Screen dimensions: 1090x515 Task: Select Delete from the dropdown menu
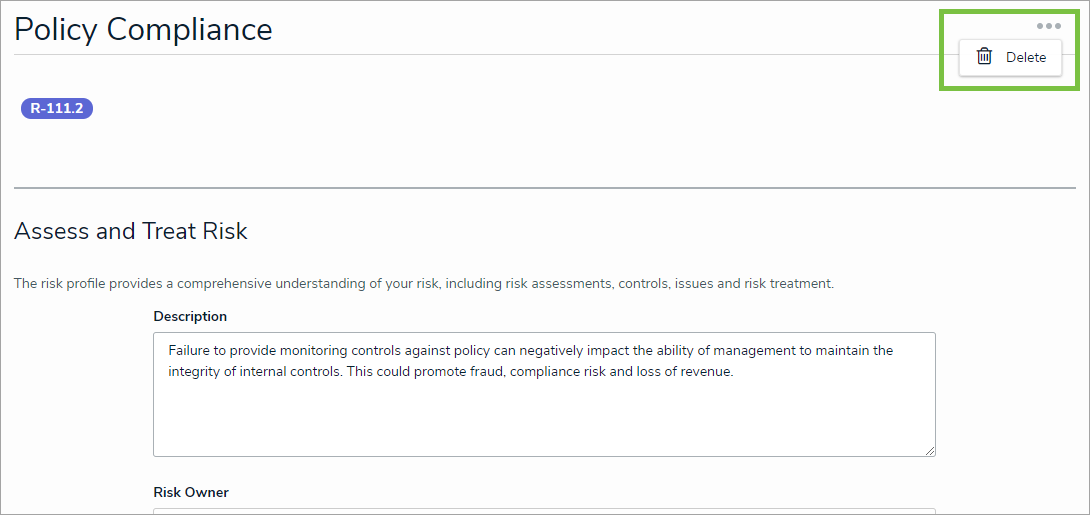tap(1025, 58)
